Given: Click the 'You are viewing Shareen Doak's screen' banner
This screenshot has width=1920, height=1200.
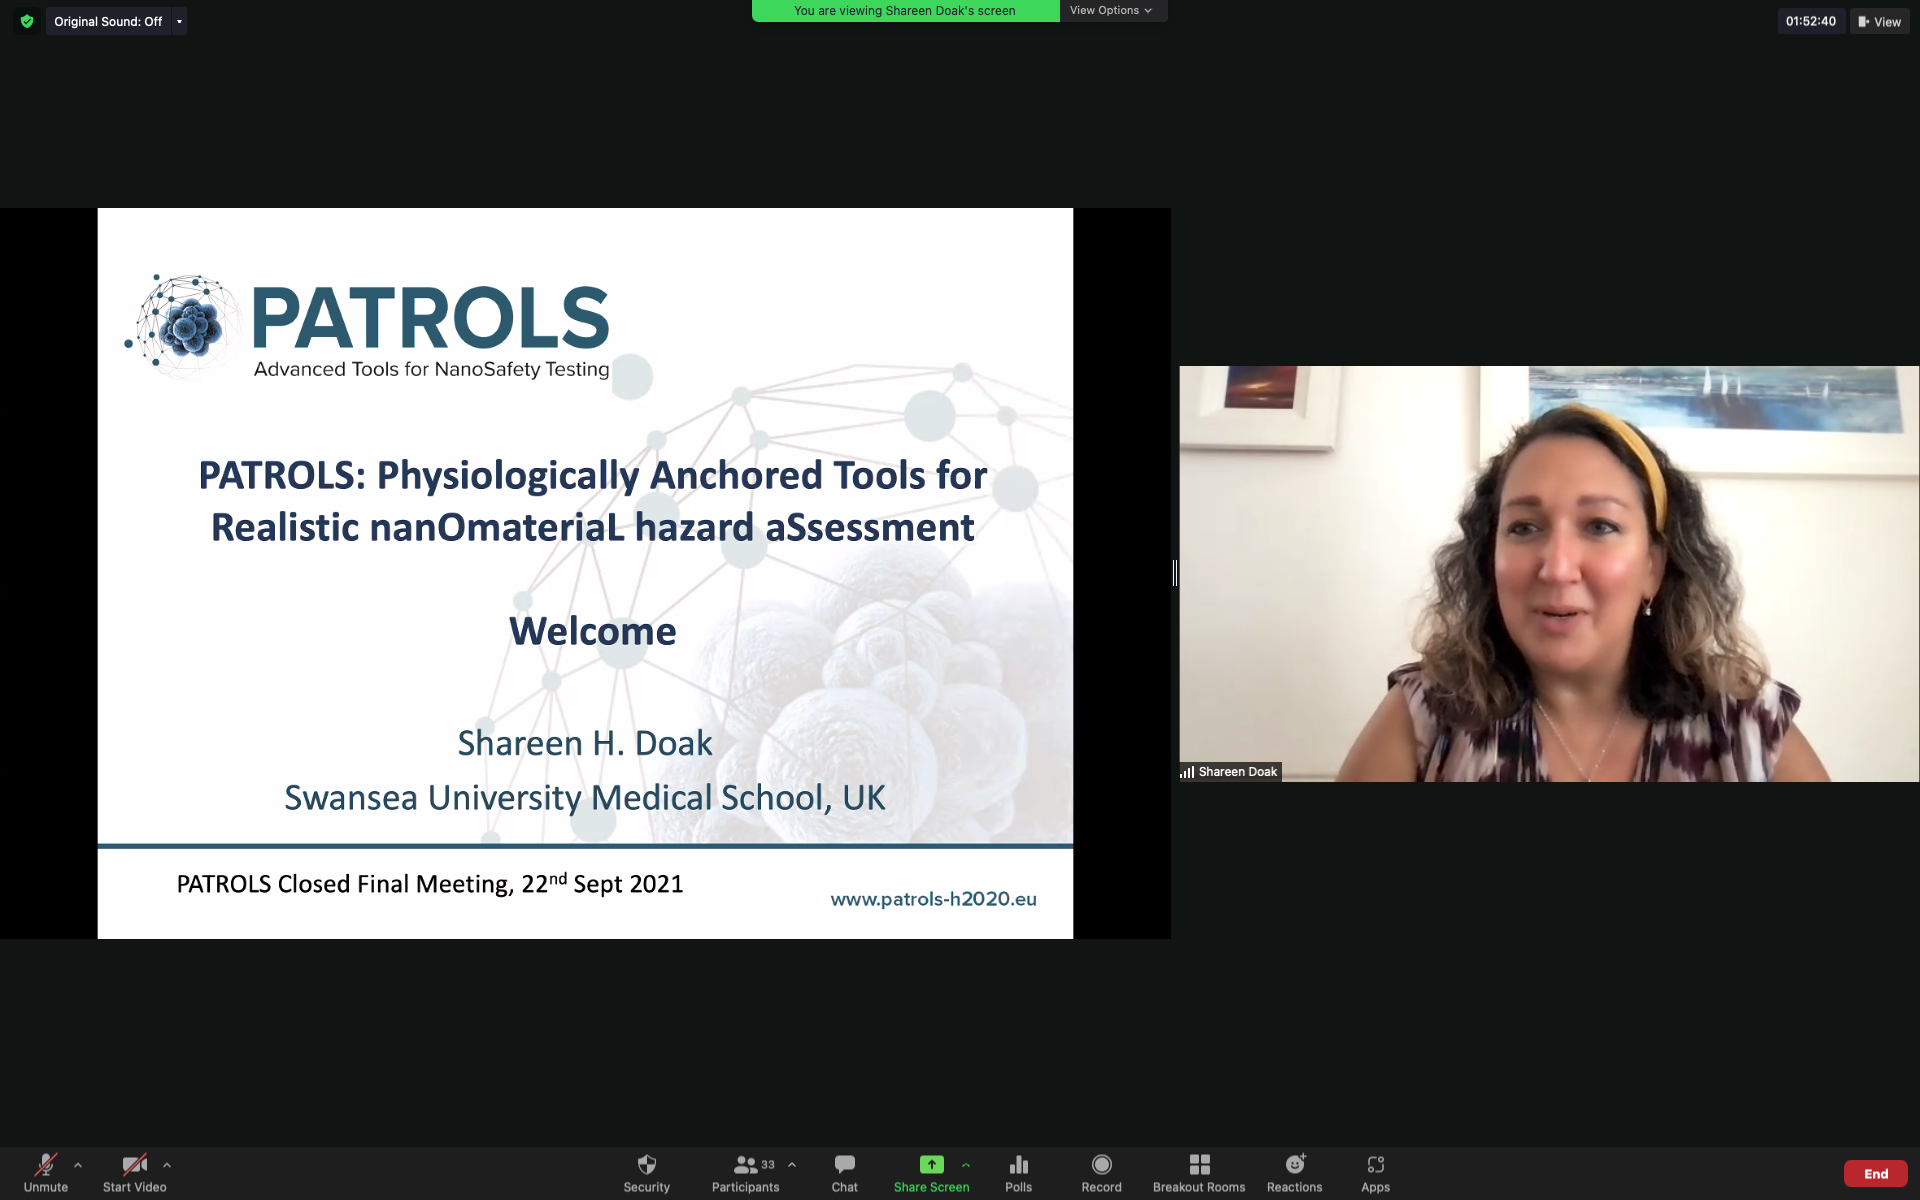Looking at the screenshot, I should coord(905,10).
